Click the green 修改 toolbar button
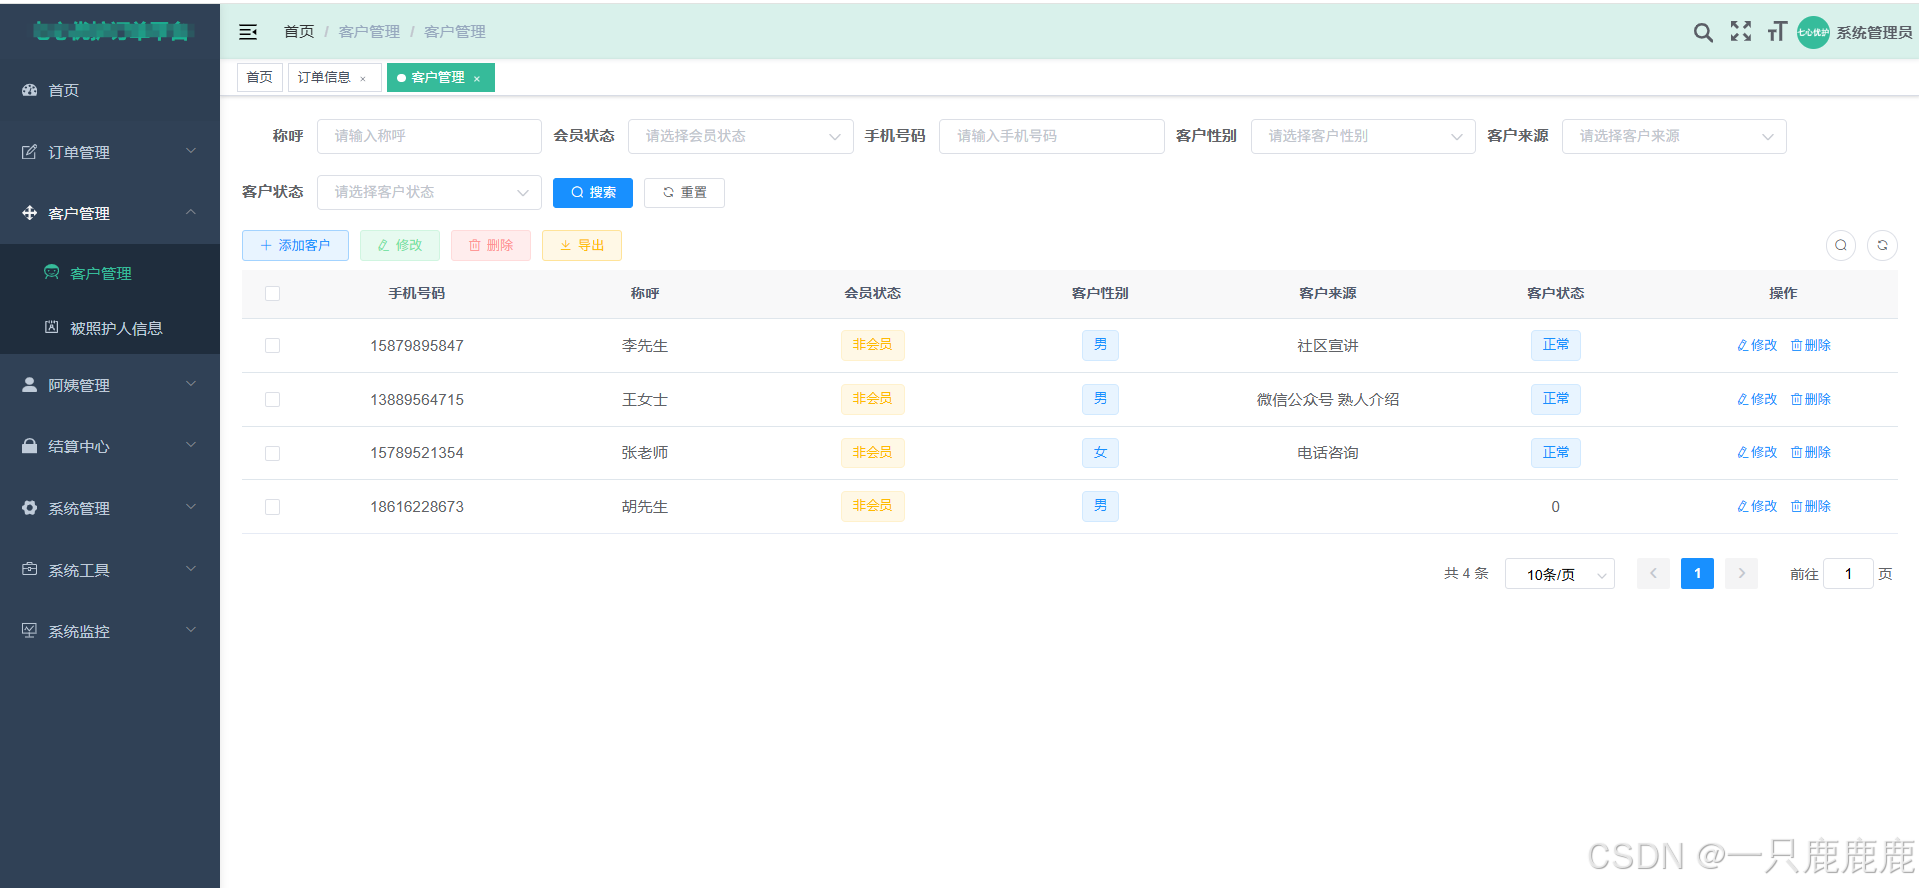Screen dimensions: 1919x888 (x=400, y=245)
